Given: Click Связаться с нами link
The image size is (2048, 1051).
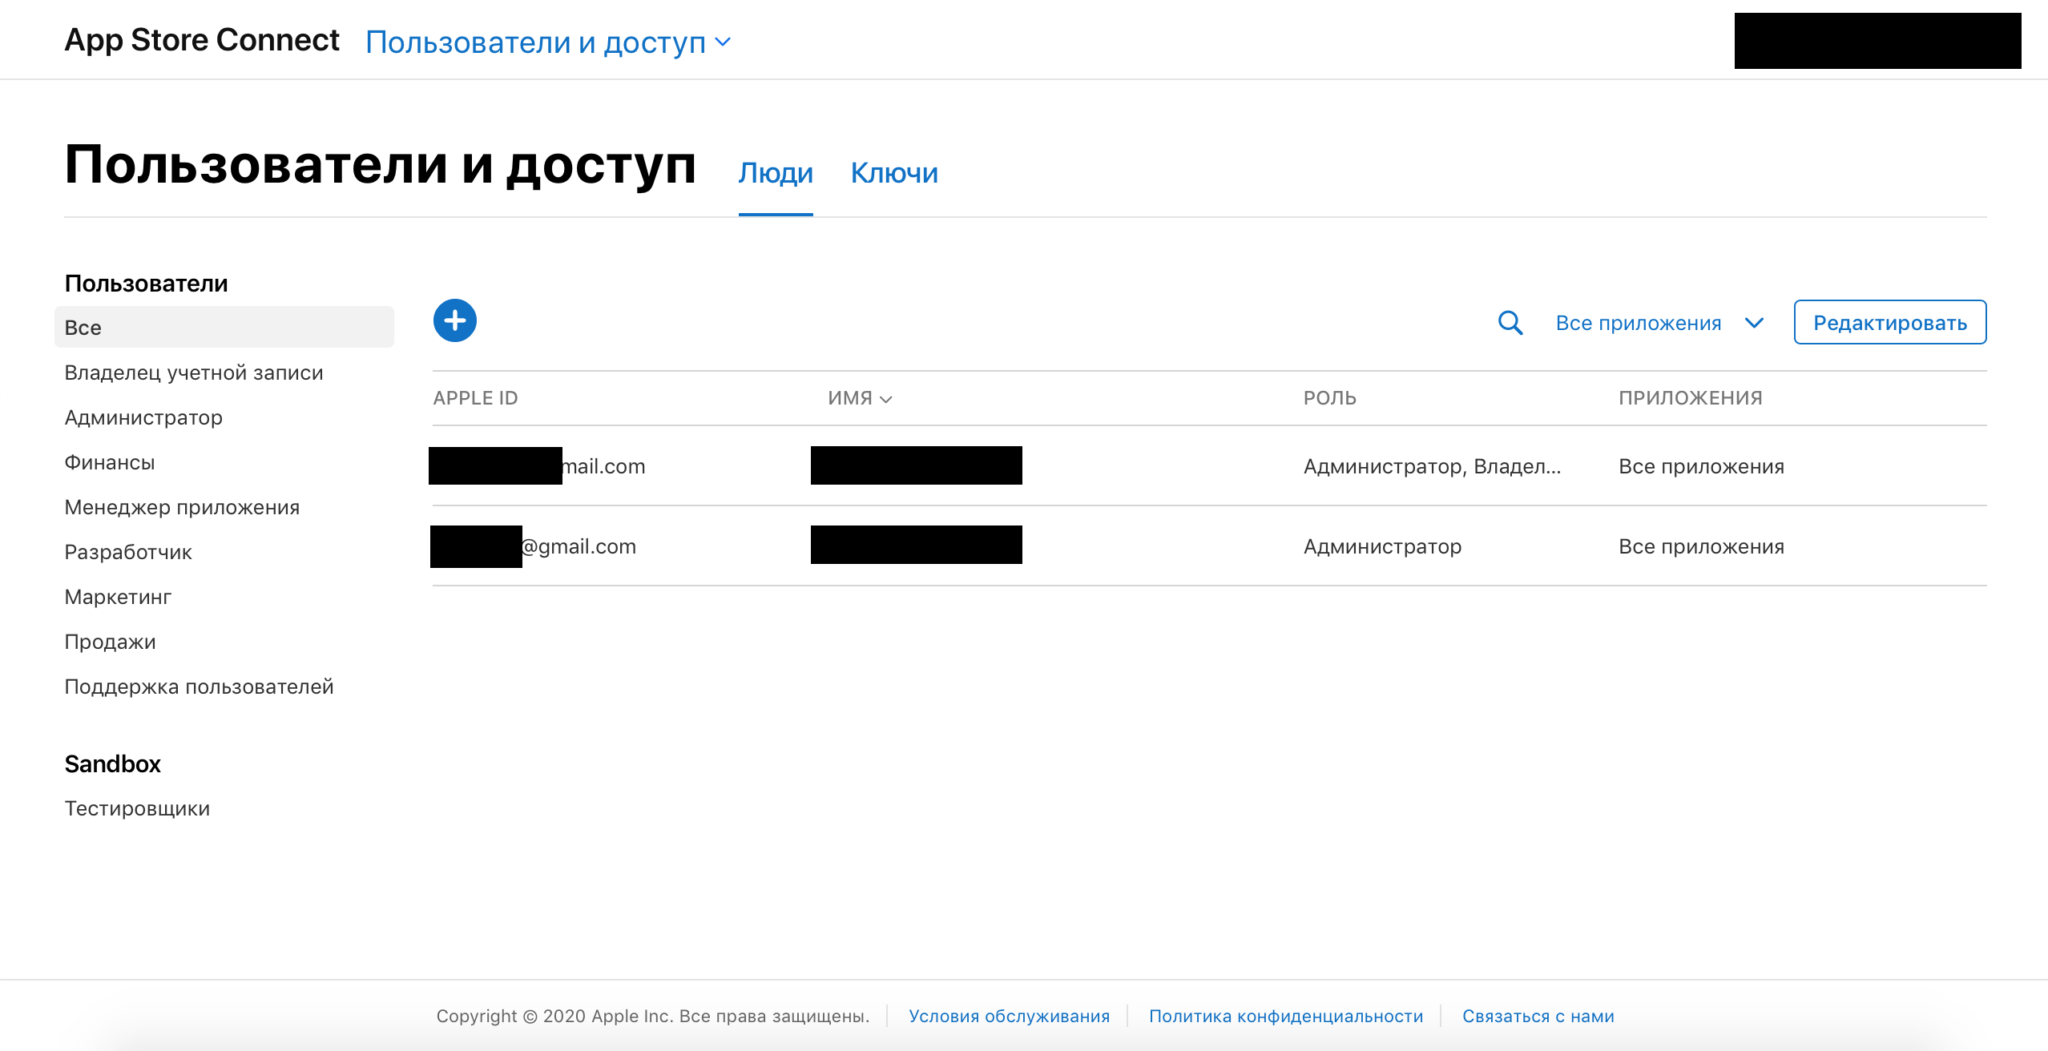Looking at the screenshot, I should click(1537, 1016).
